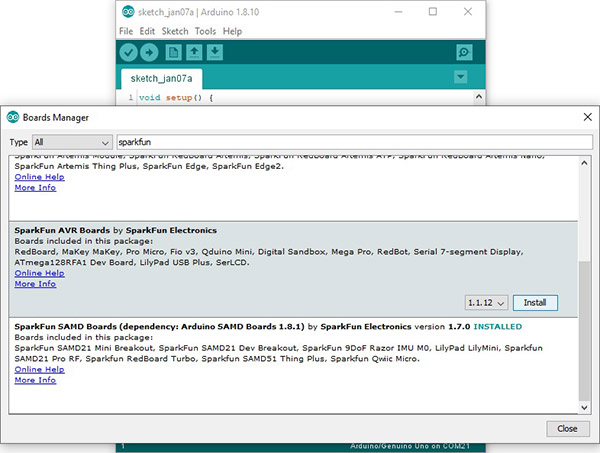The image size is (600, 453).
Task: Open the File menu
Action: 126,31
